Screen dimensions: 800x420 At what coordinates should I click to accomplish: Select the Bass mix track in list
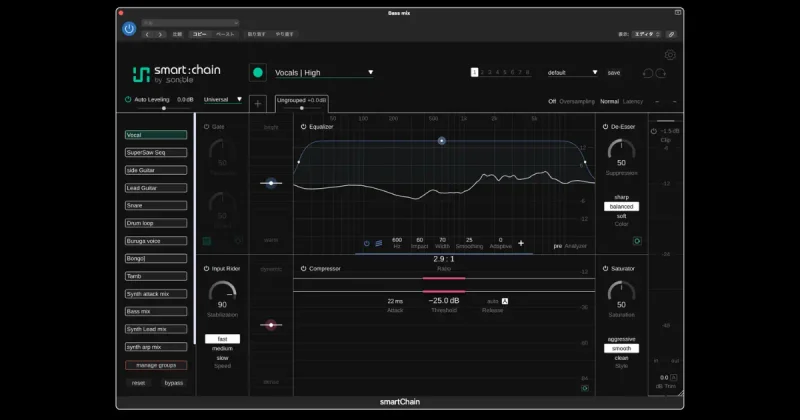click(156, 311)
